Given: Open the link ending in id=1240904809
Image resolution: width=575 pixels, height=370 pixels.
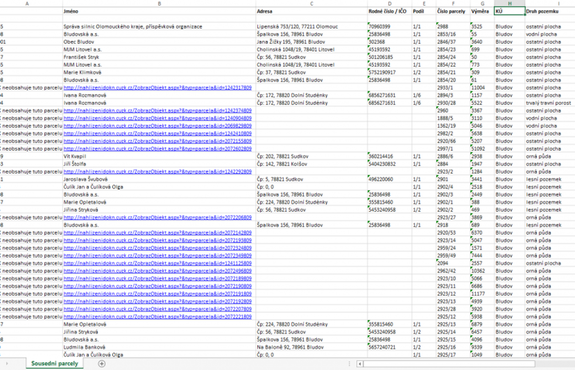Looking at the screenshot, I should [x=158, y=118].
